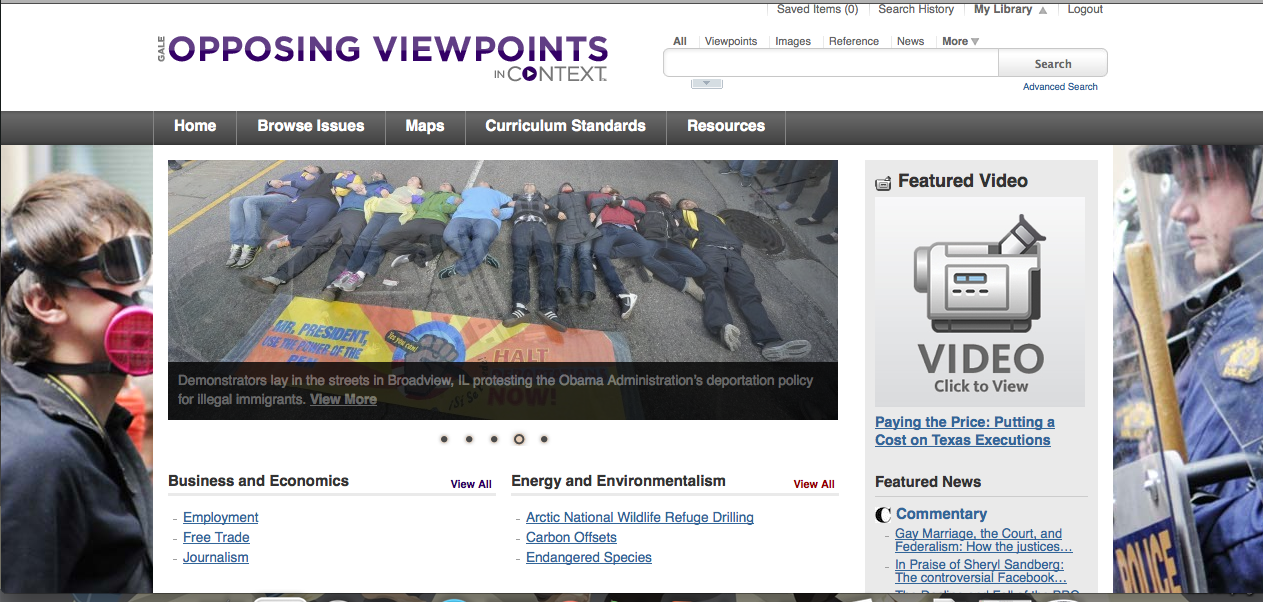The image size is (1263, 602).
Task: Click the demonstrators protest banner image
Action: (503, 290)
